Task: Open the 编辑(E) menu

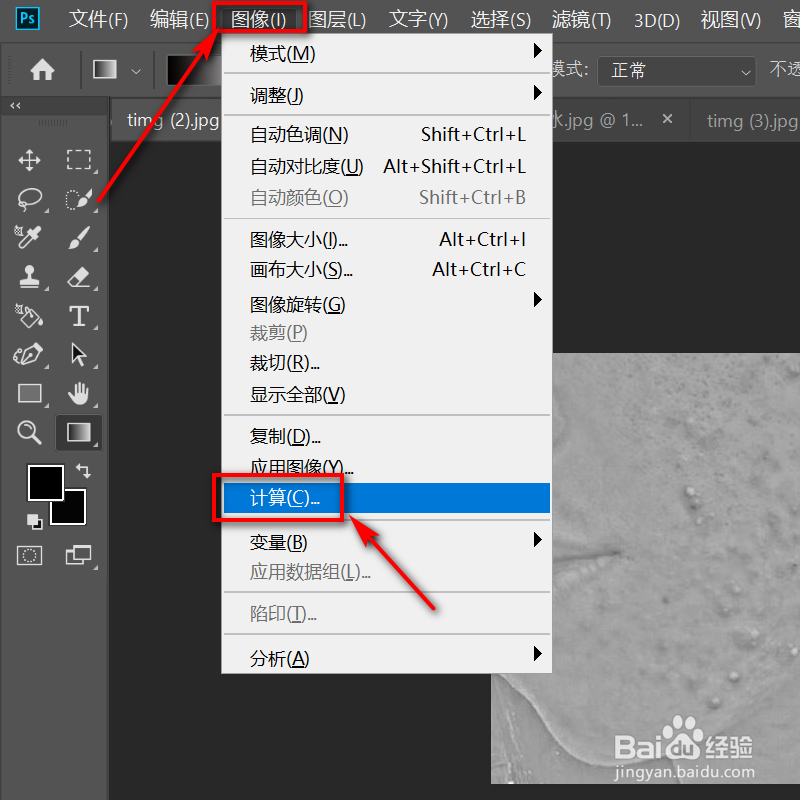Action: 179,19
